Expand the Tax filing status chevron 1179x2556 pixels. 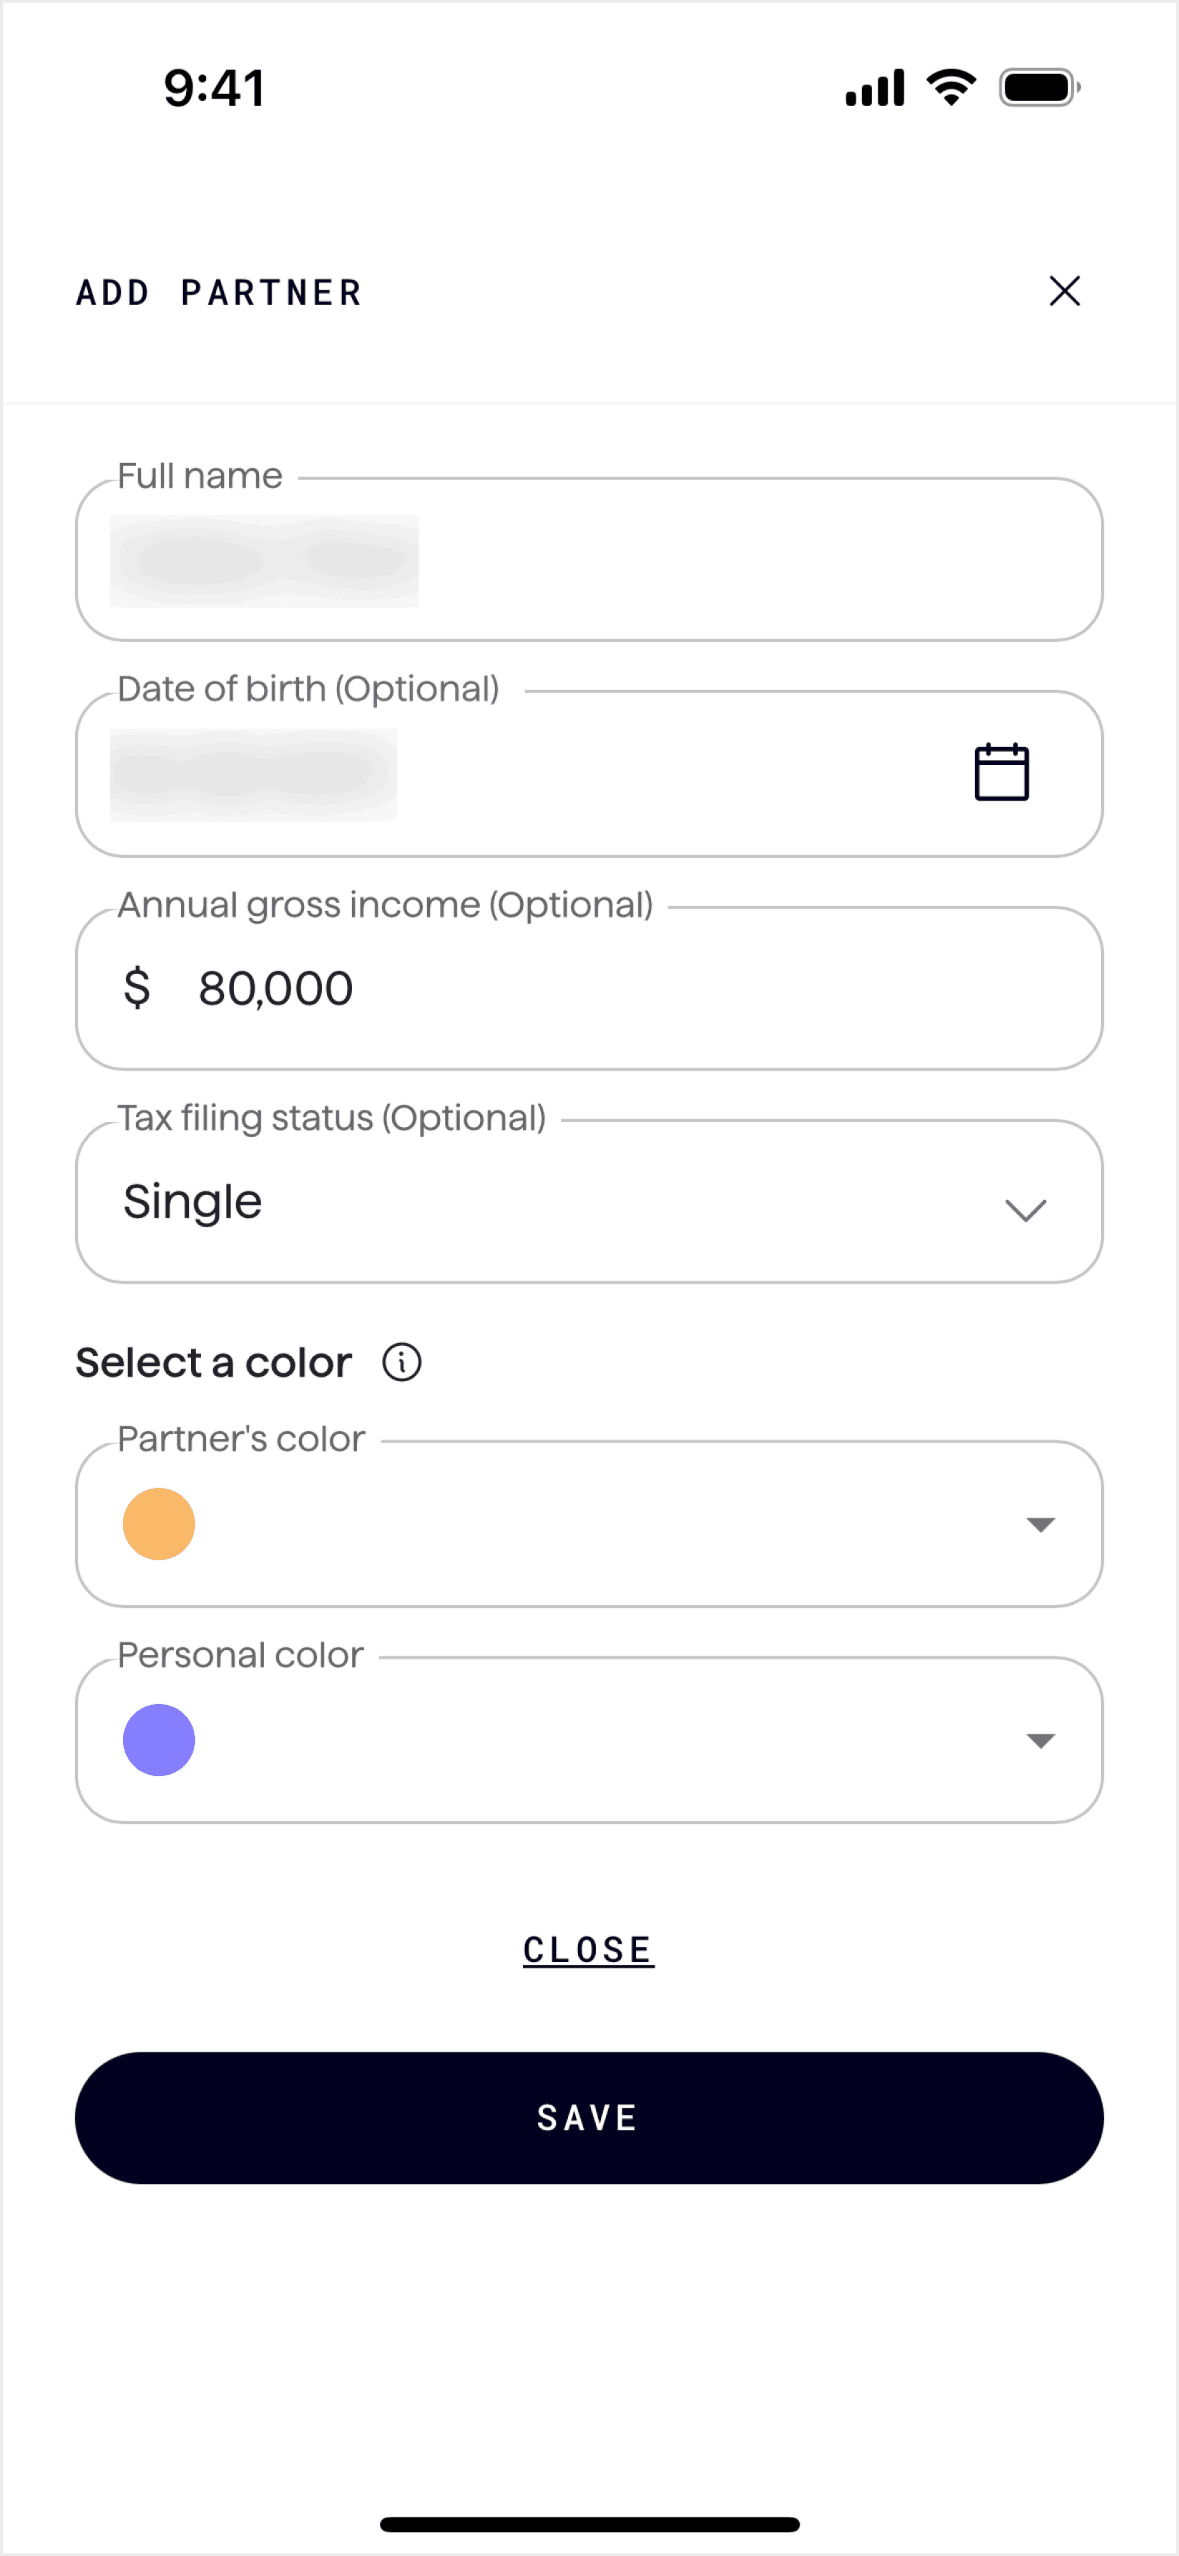(x=1025, y=1210)
